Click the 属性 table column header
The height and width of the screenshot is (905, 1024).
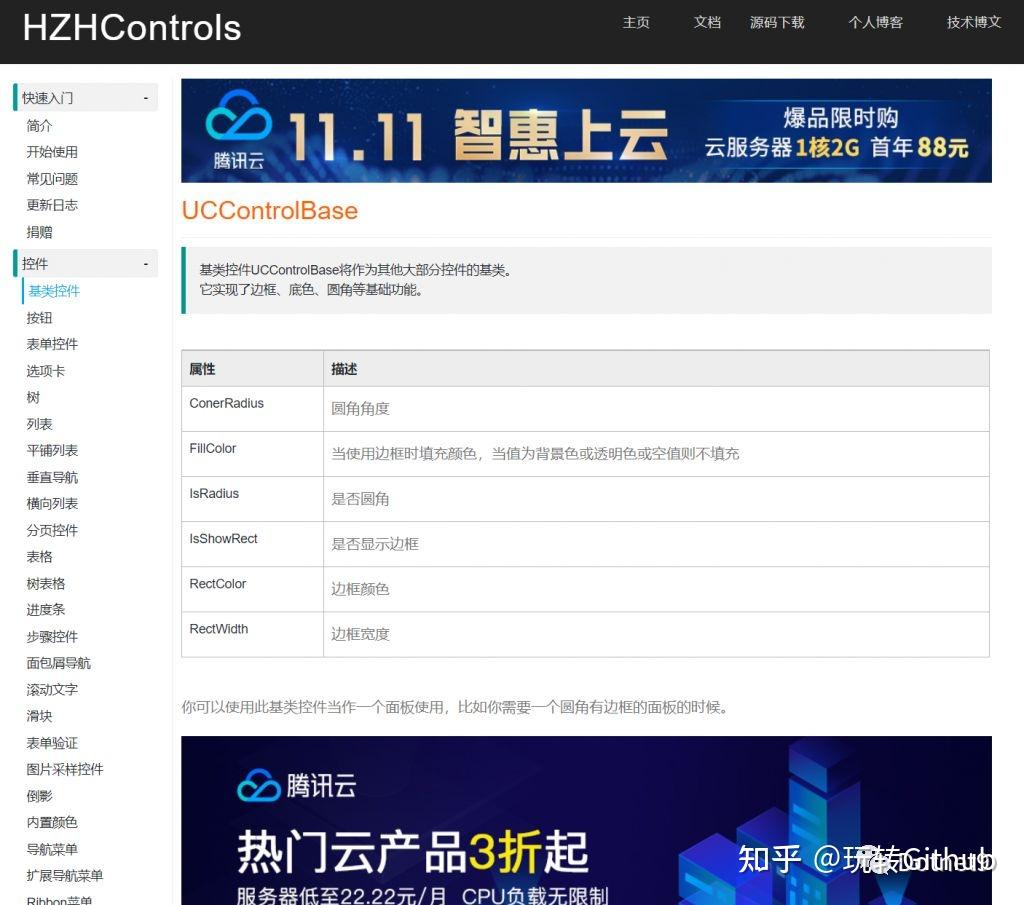pos(252,369)
